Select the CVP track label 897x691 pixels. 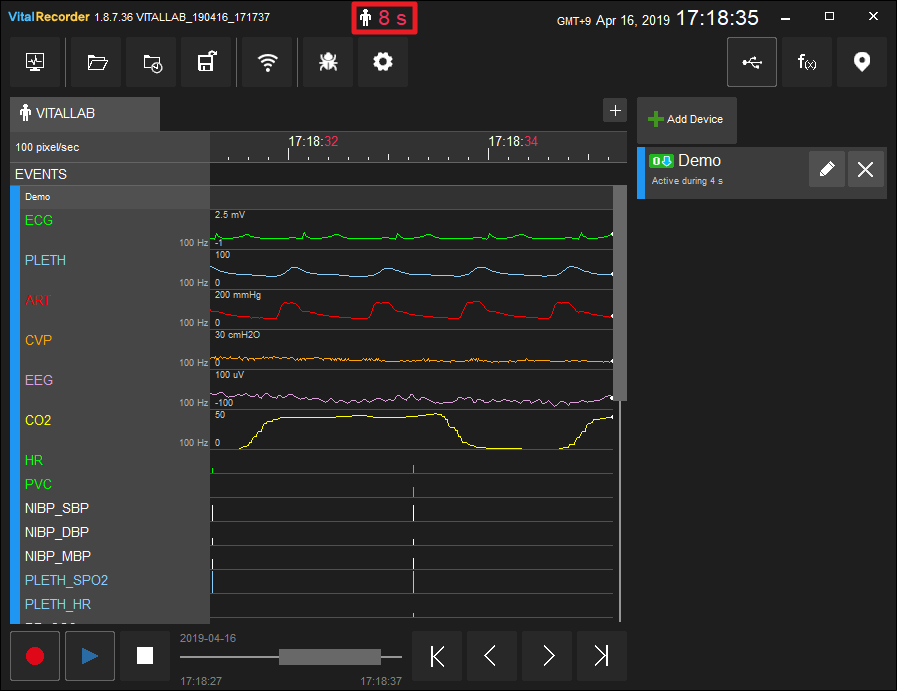38,340
